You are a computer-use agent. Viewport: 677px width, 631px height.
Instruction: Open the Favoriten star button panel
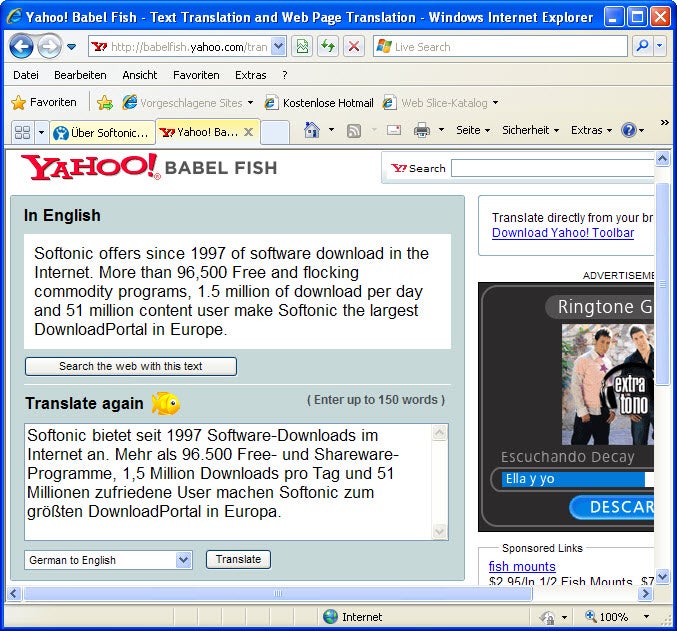point(44,102)
